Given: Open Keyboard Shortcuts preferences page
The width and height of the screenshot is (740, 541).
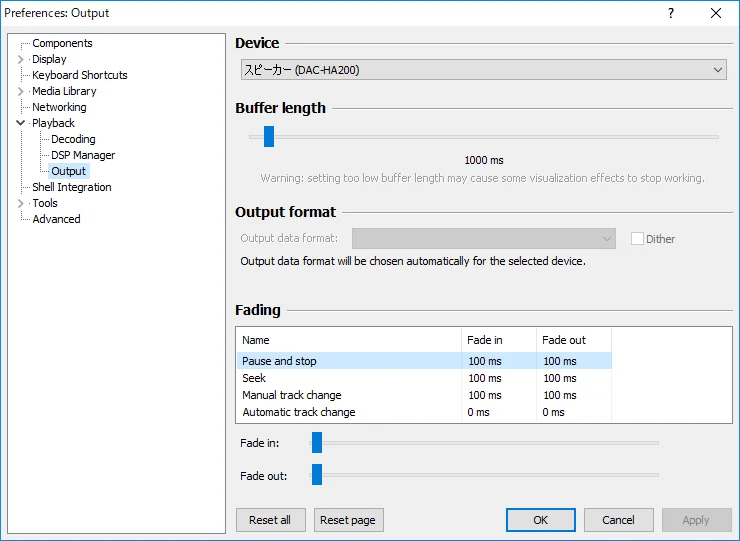Looking at the screenshot, I should (x=79, y=75).
